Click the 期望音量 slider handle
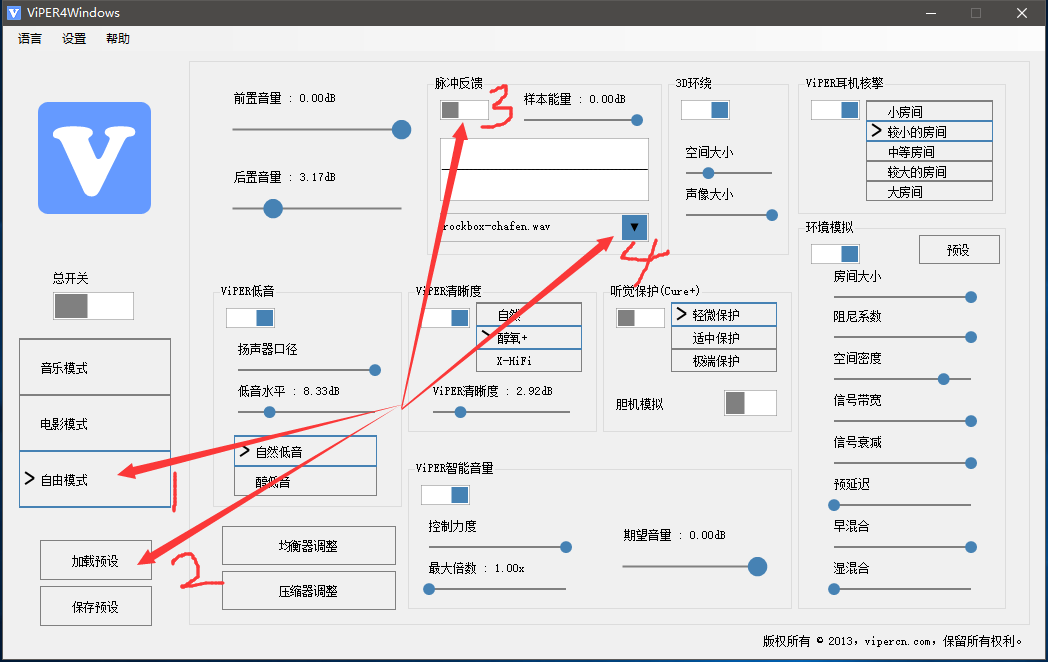Viewport: 1048px width, 662px height. coord(757,567)
